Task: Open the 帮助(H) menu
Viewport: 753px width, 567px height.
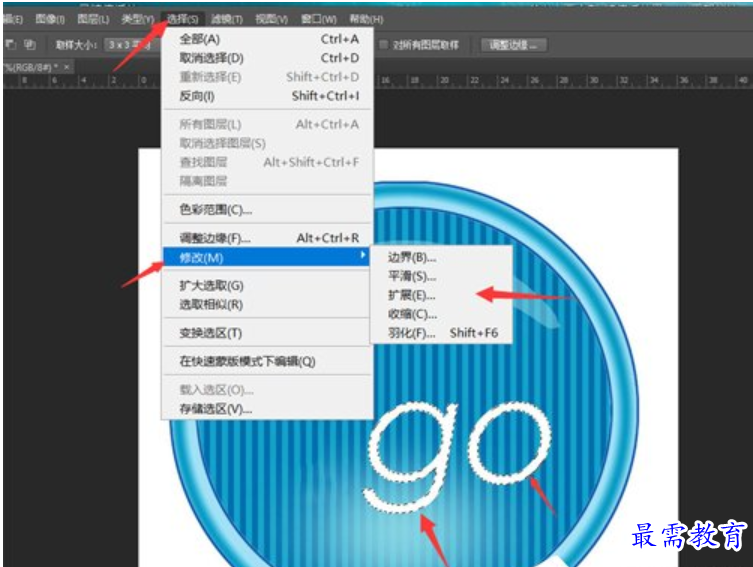Action: coord(366,19)
